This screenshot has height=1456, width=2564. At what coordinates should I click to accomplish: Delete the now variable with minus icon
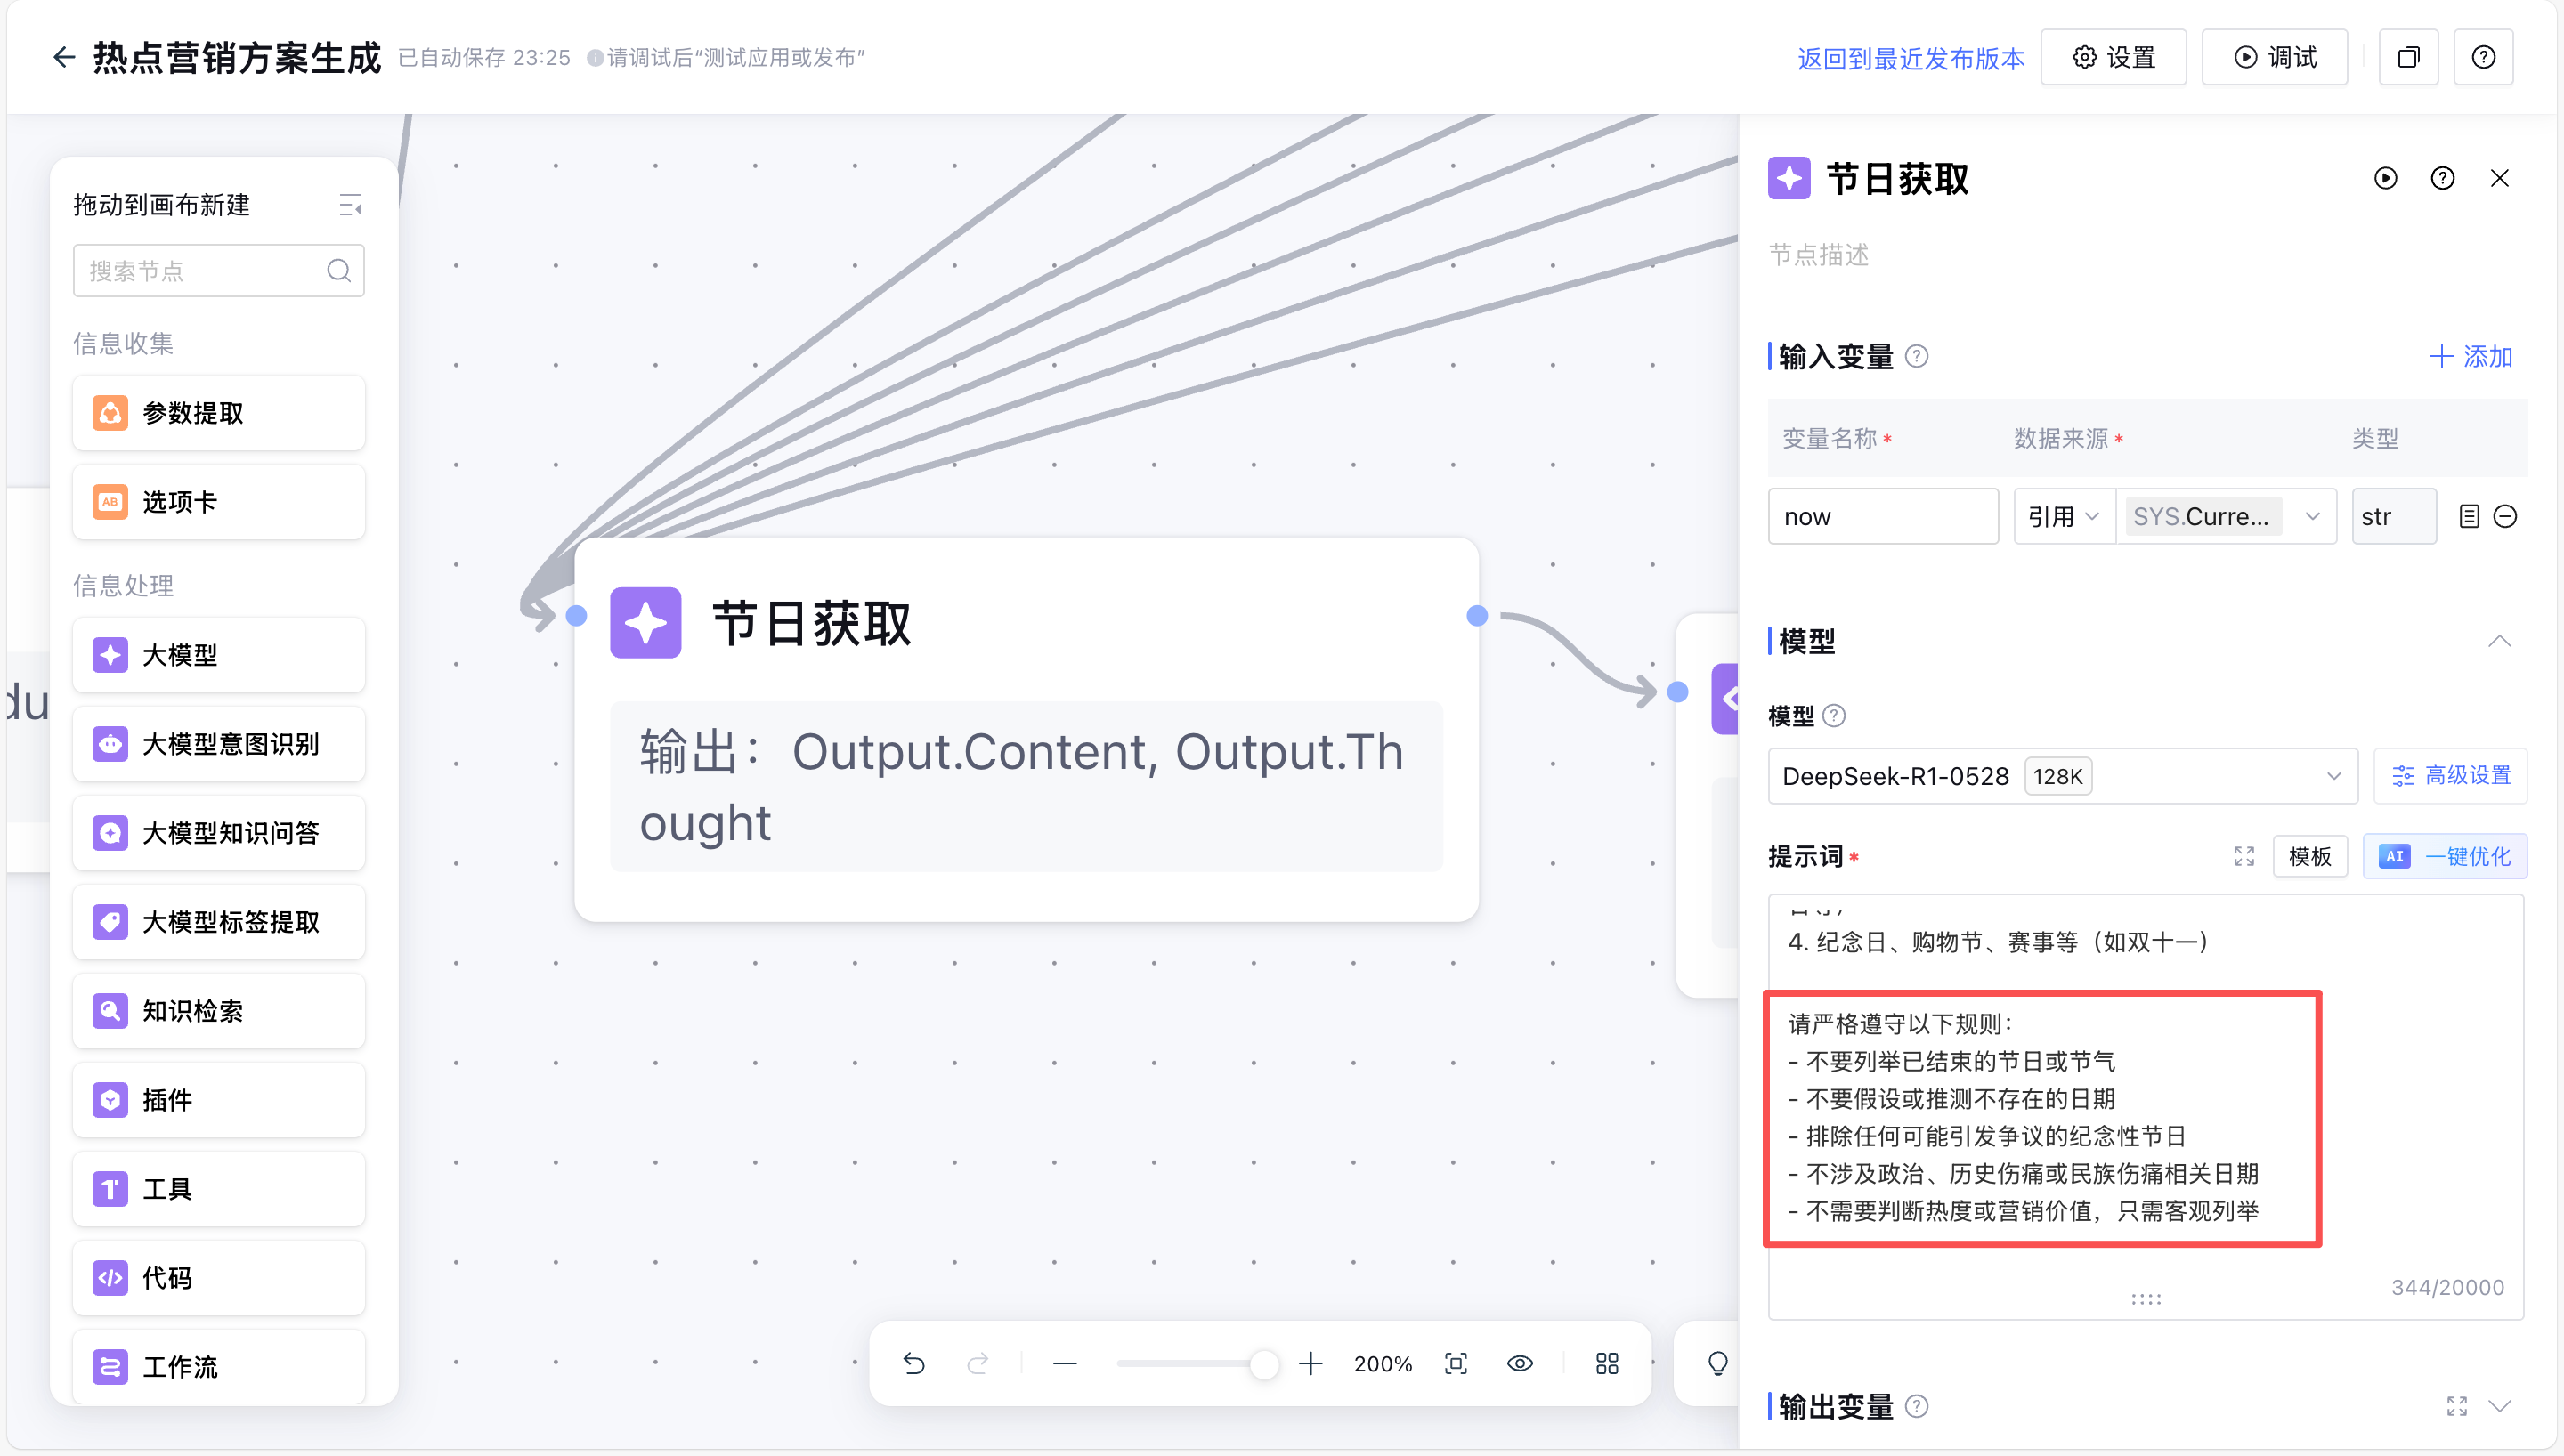click(2505, 516)
